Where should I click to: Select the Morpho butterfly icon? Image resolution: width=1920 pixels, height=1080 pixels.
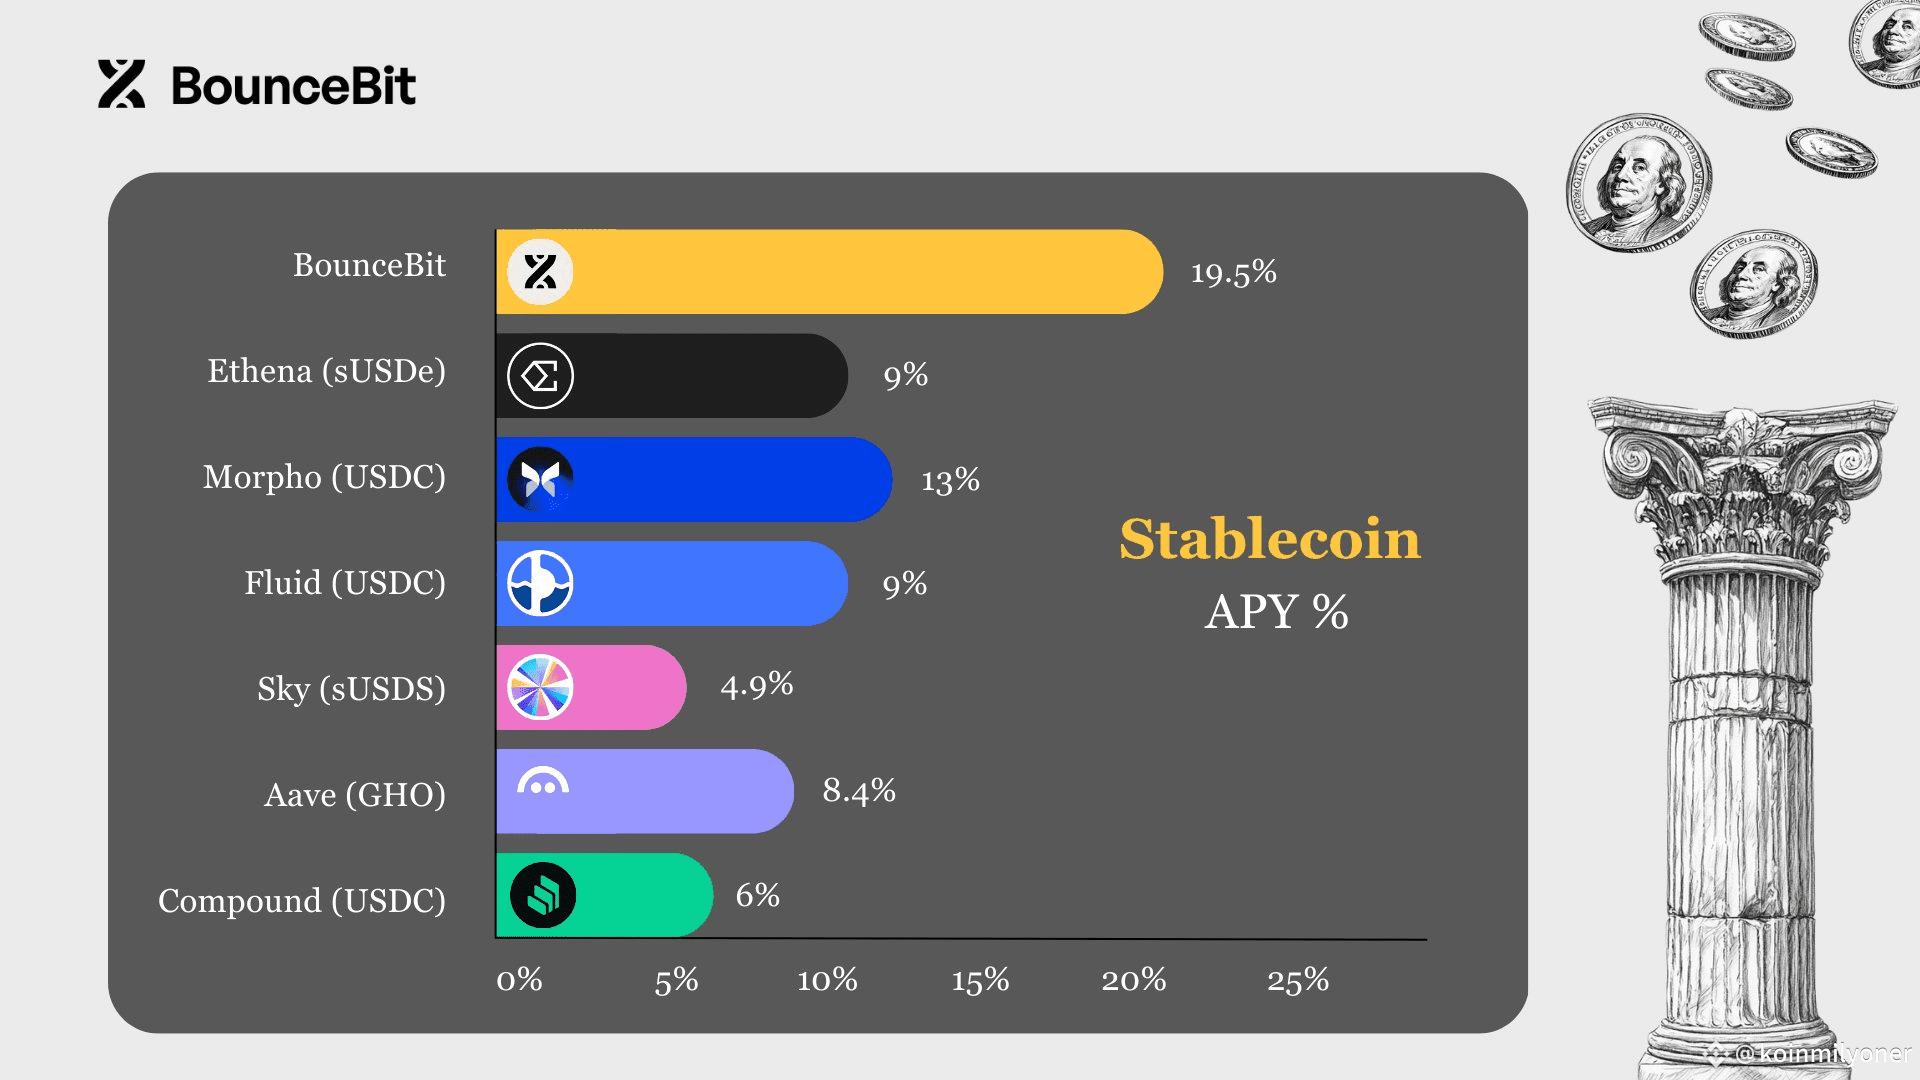pyautogui.click(x=540, y=480)
